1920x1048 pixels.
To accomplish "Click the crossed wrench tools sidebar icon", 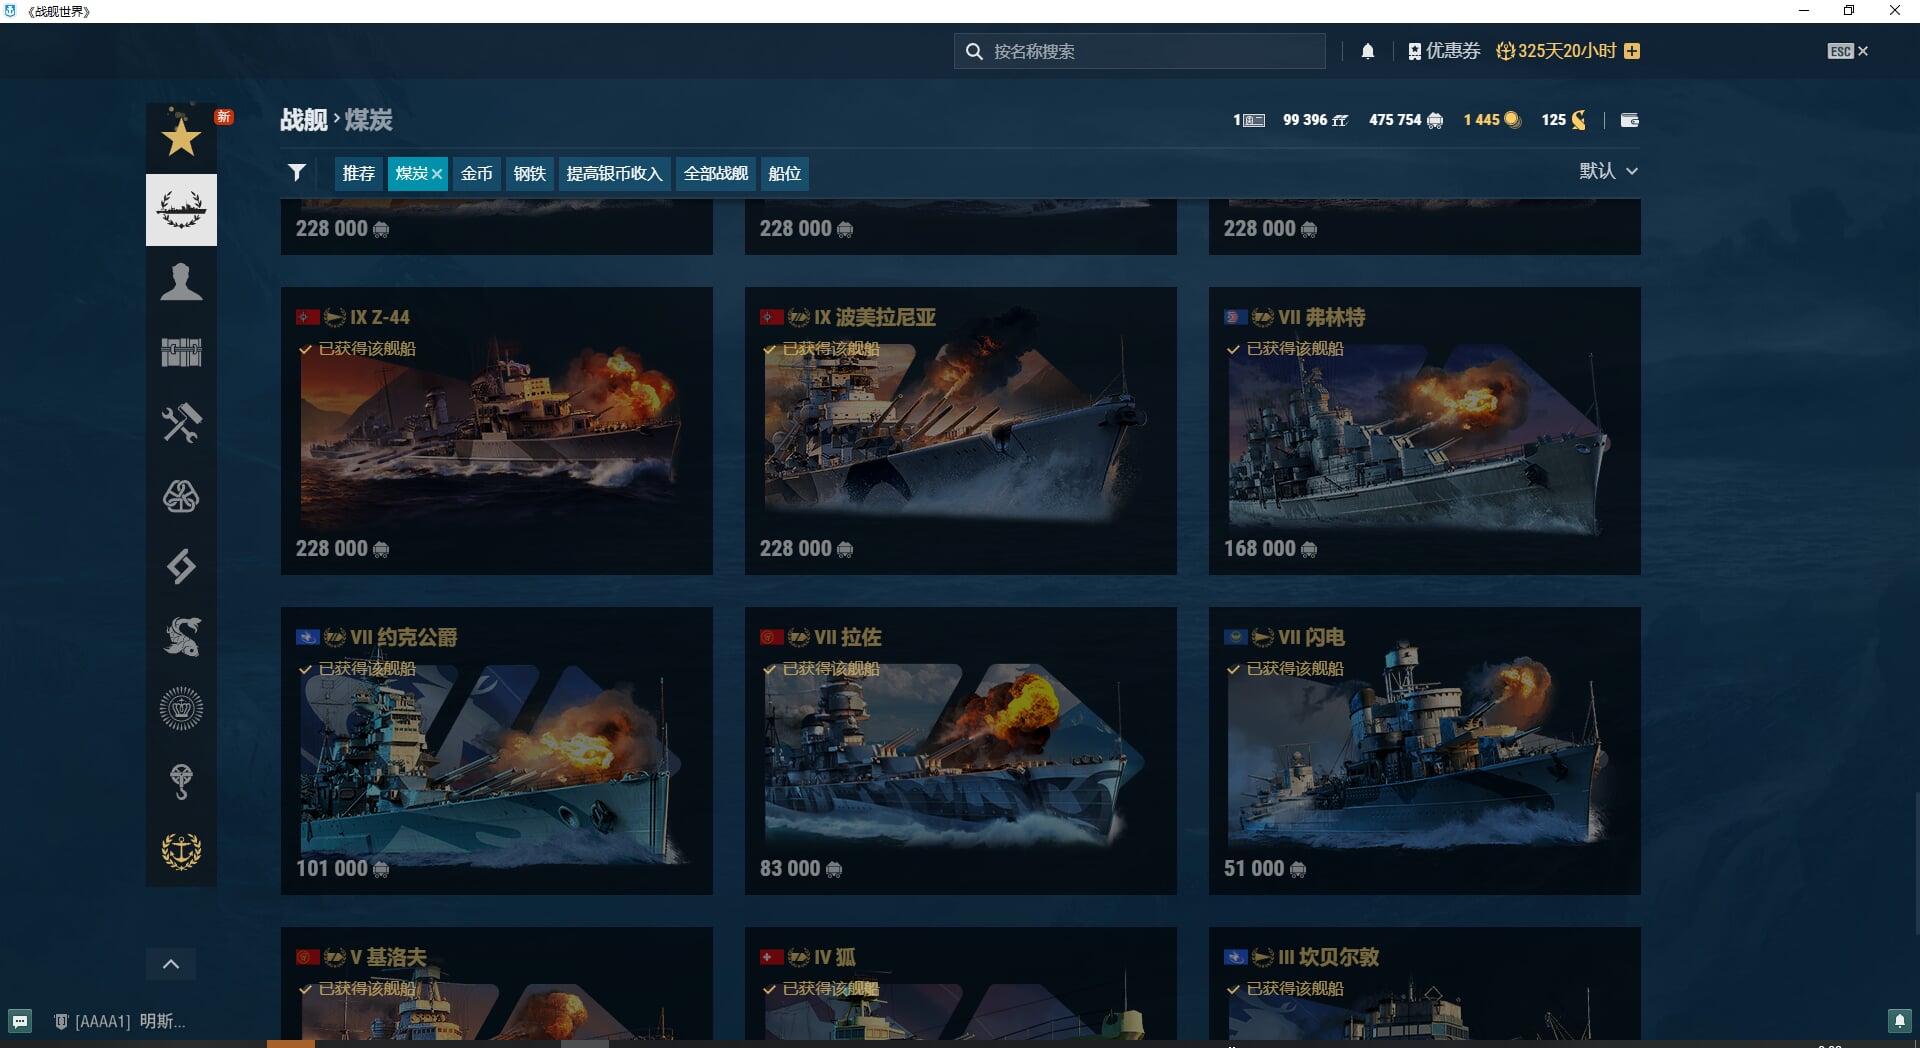I will (x=181, y=423).
